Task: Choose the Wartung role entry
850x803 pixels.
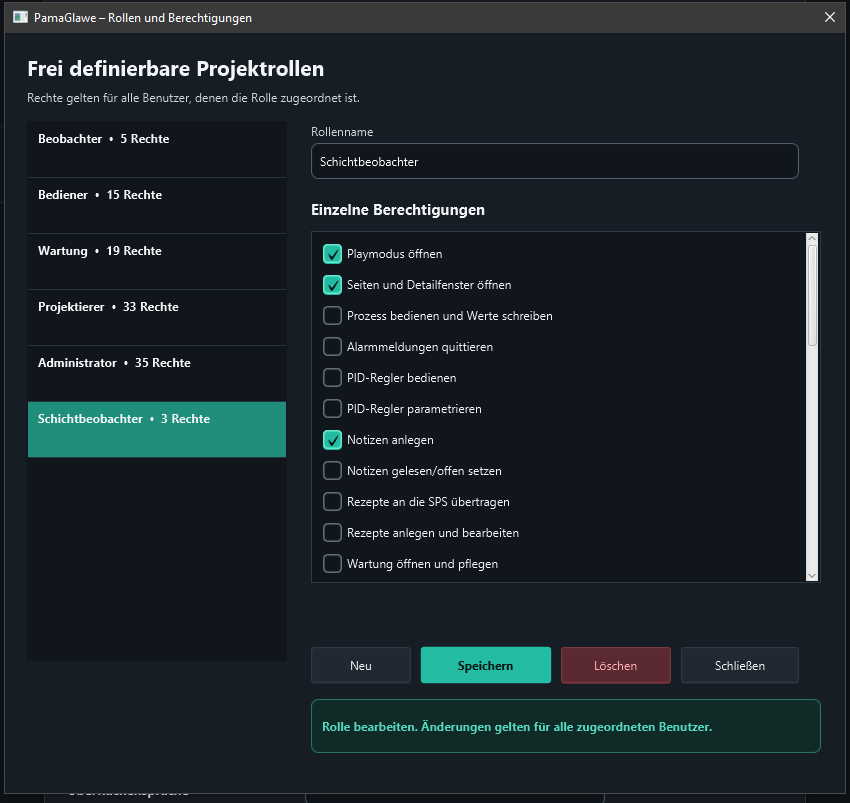Action: pyautogui.click(x=157, y=261)
